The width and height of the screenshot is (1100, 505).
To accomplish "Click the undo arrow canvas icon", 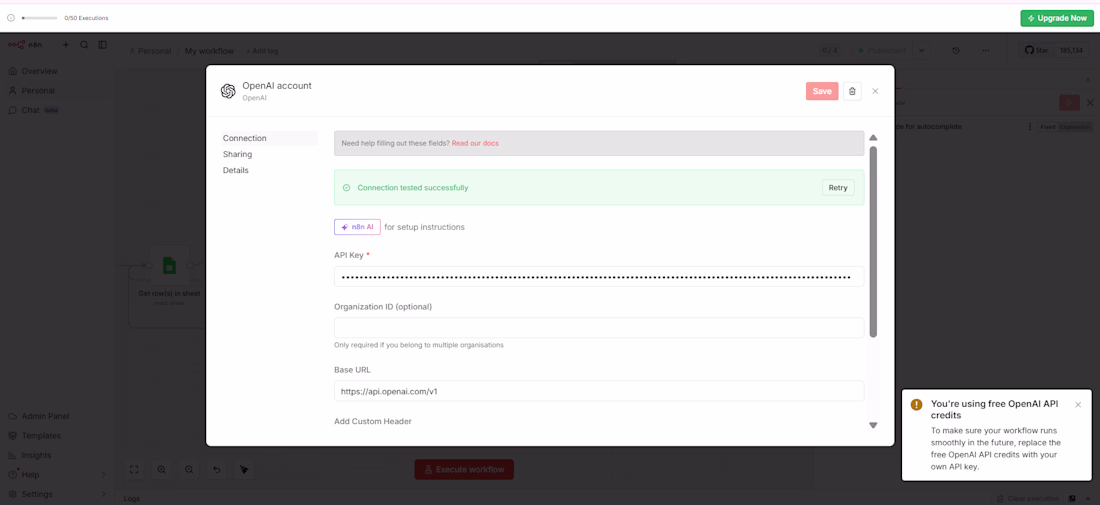I will tap(216, 469).
